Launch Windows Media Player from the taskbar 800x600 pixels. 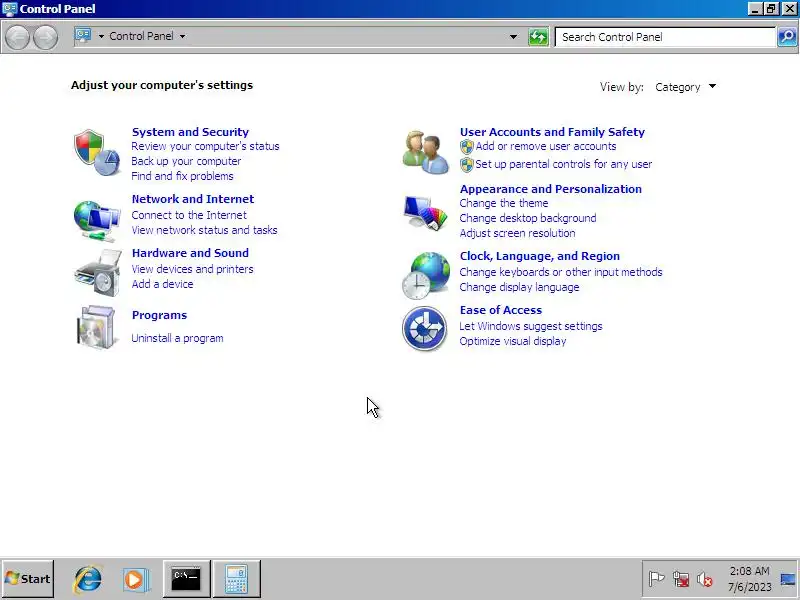[136, 579]
